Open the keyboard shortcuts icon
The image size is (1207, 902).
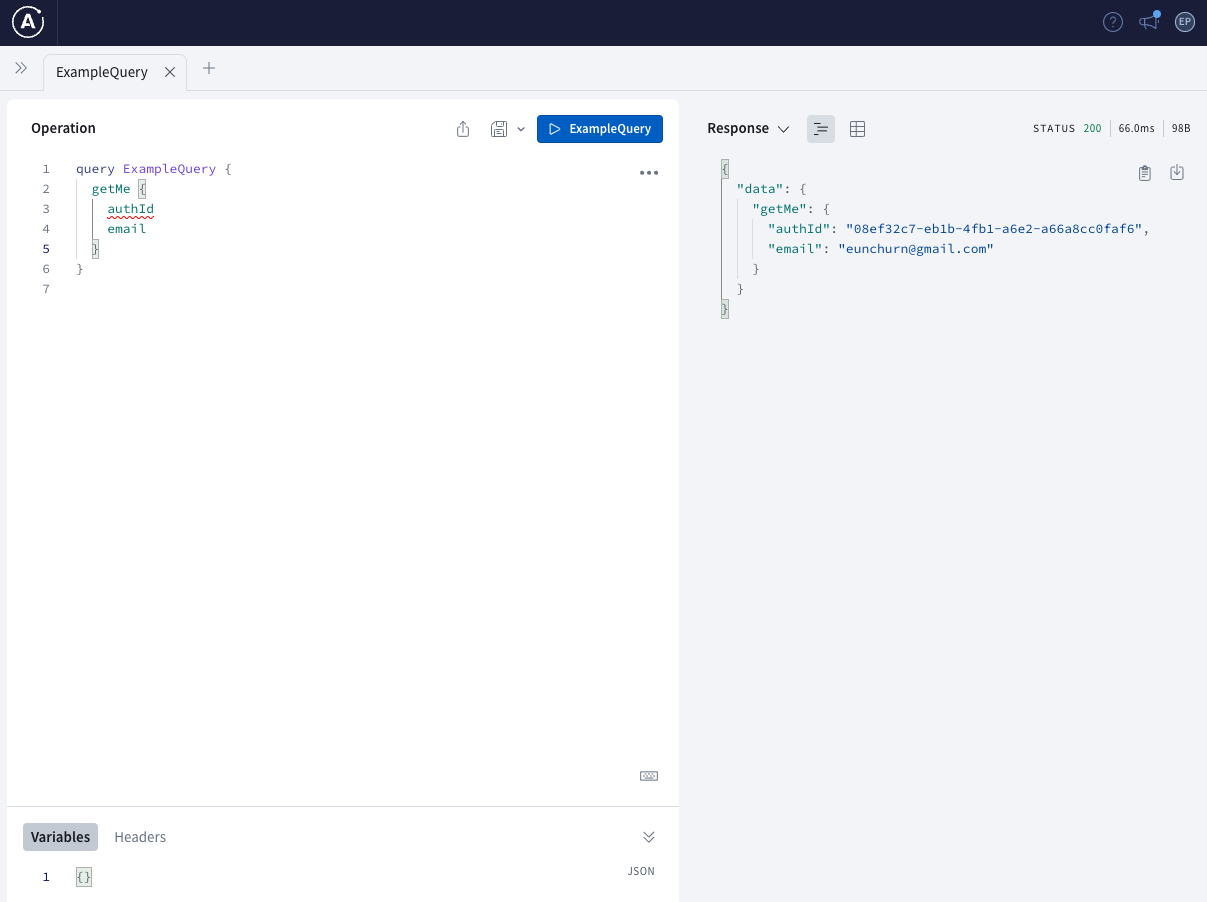click(x=649, y=776)
